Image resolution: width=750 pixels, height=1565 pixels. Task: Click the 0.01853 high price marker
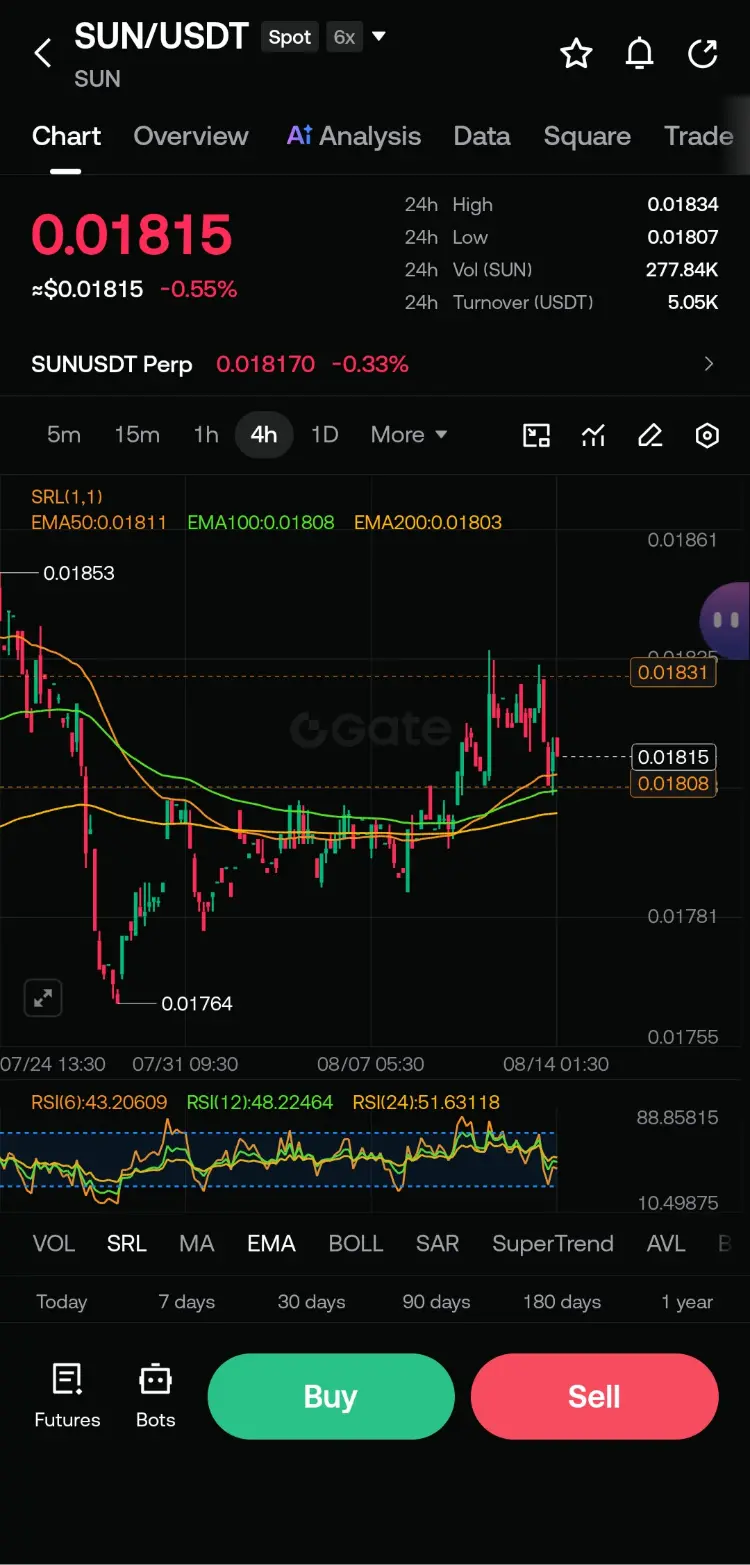78,573
